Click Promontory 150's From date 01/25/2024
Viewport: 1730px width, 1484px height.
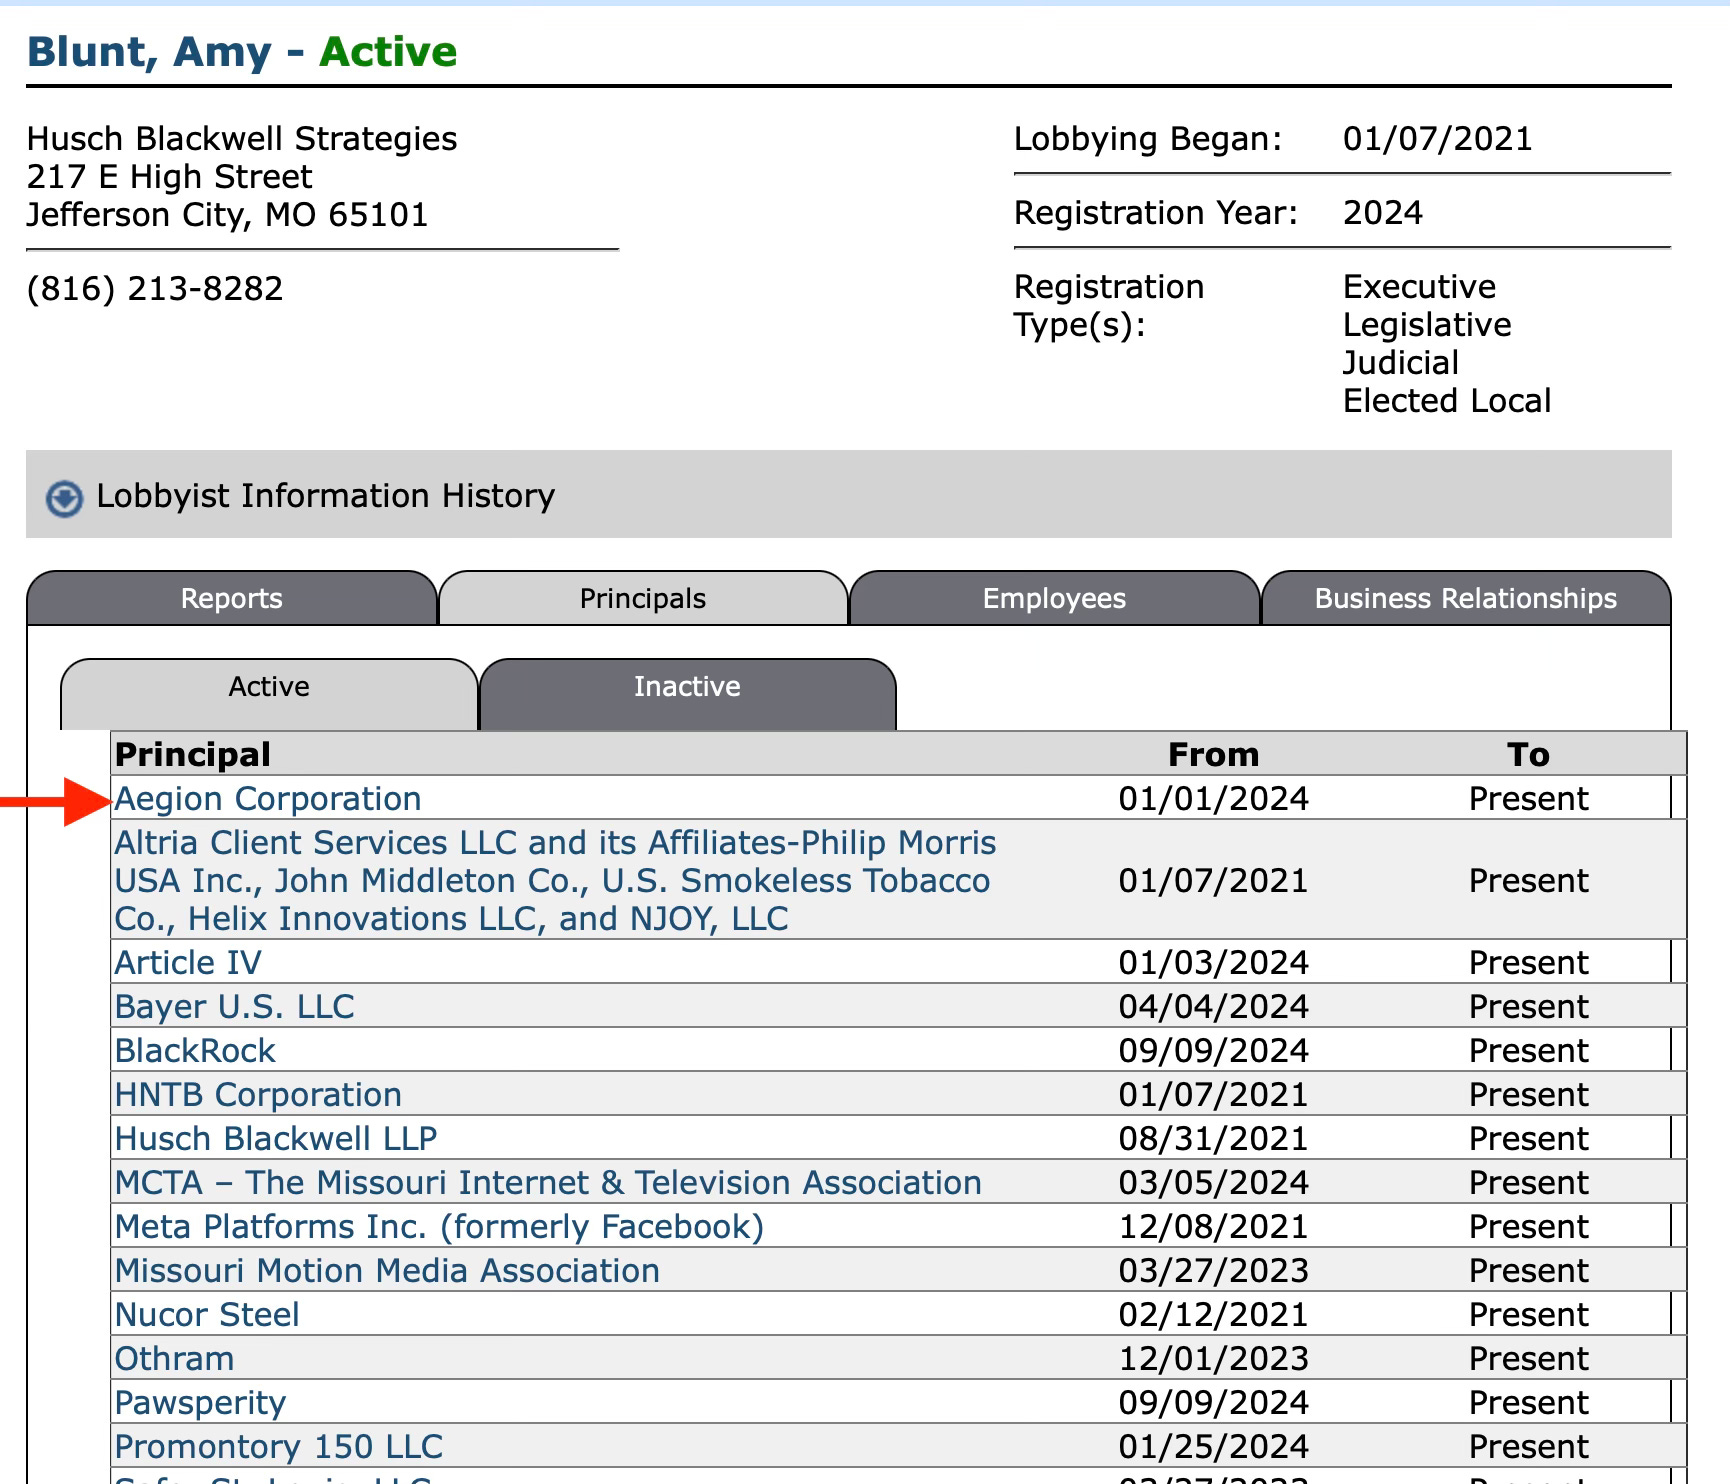pyautogui.click(x=1214, y=1447)
